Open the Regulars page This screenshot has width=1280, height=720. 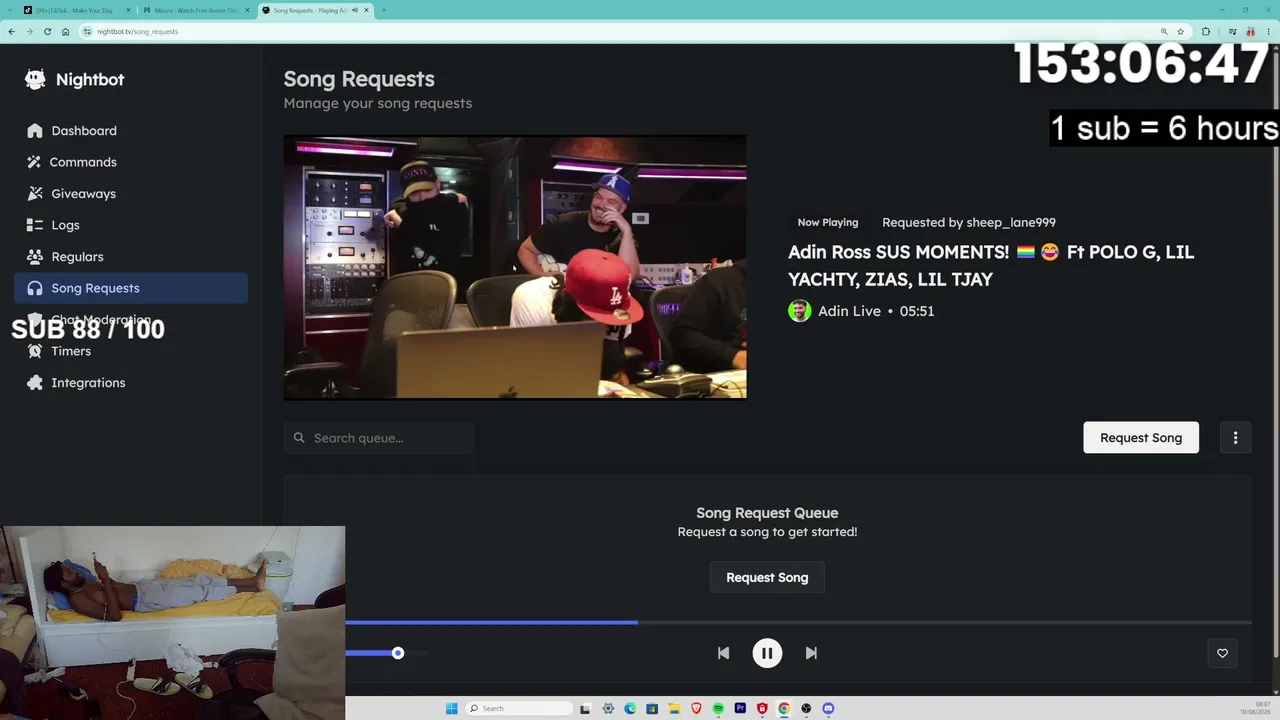coord(131,256)
